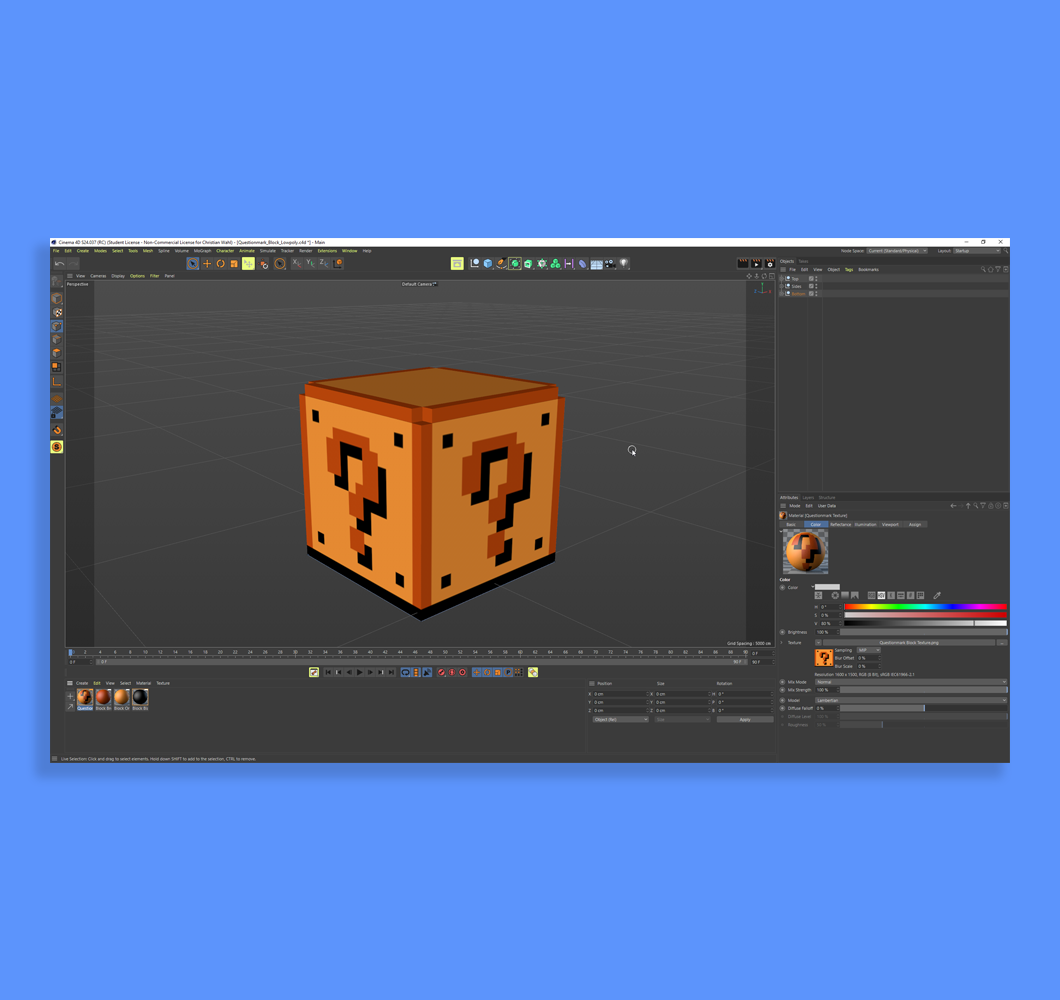
Task: Switch to the Takes tab
Action: 803,261
